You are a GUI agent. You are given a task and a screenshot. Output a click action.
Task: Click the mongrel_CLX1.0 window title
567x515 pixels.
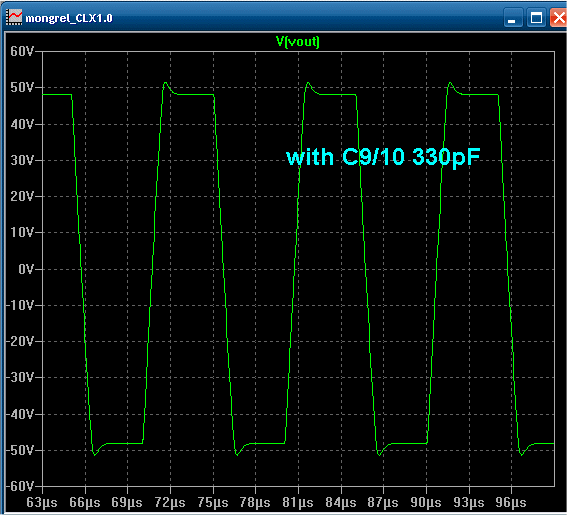[69, 18]
